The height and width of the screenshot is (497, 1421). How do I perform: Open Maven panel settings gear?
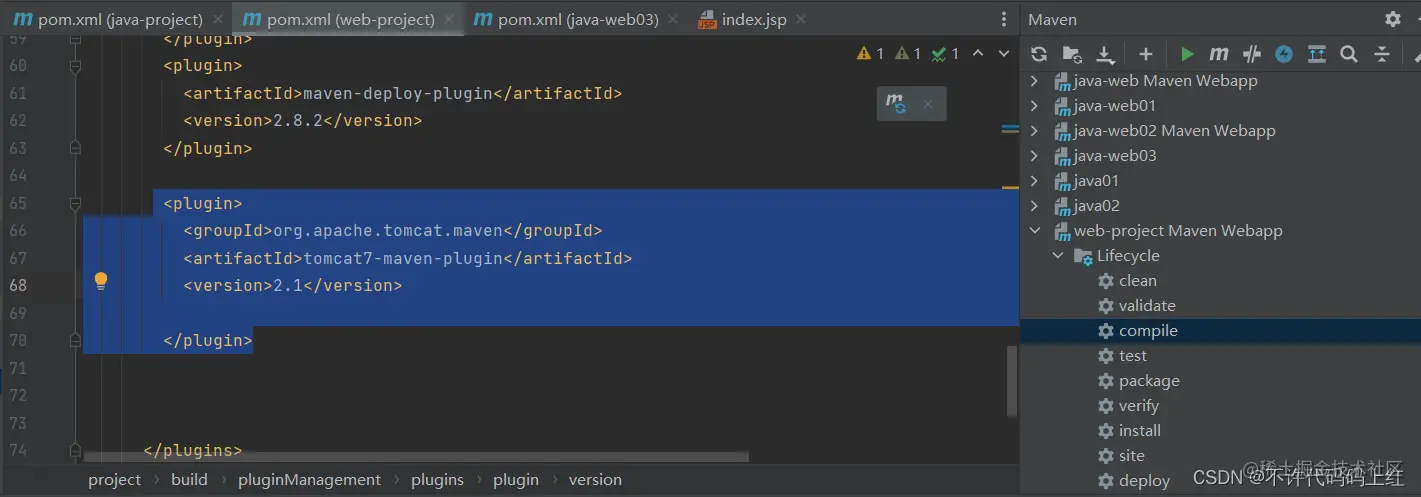pos(1392,19)
